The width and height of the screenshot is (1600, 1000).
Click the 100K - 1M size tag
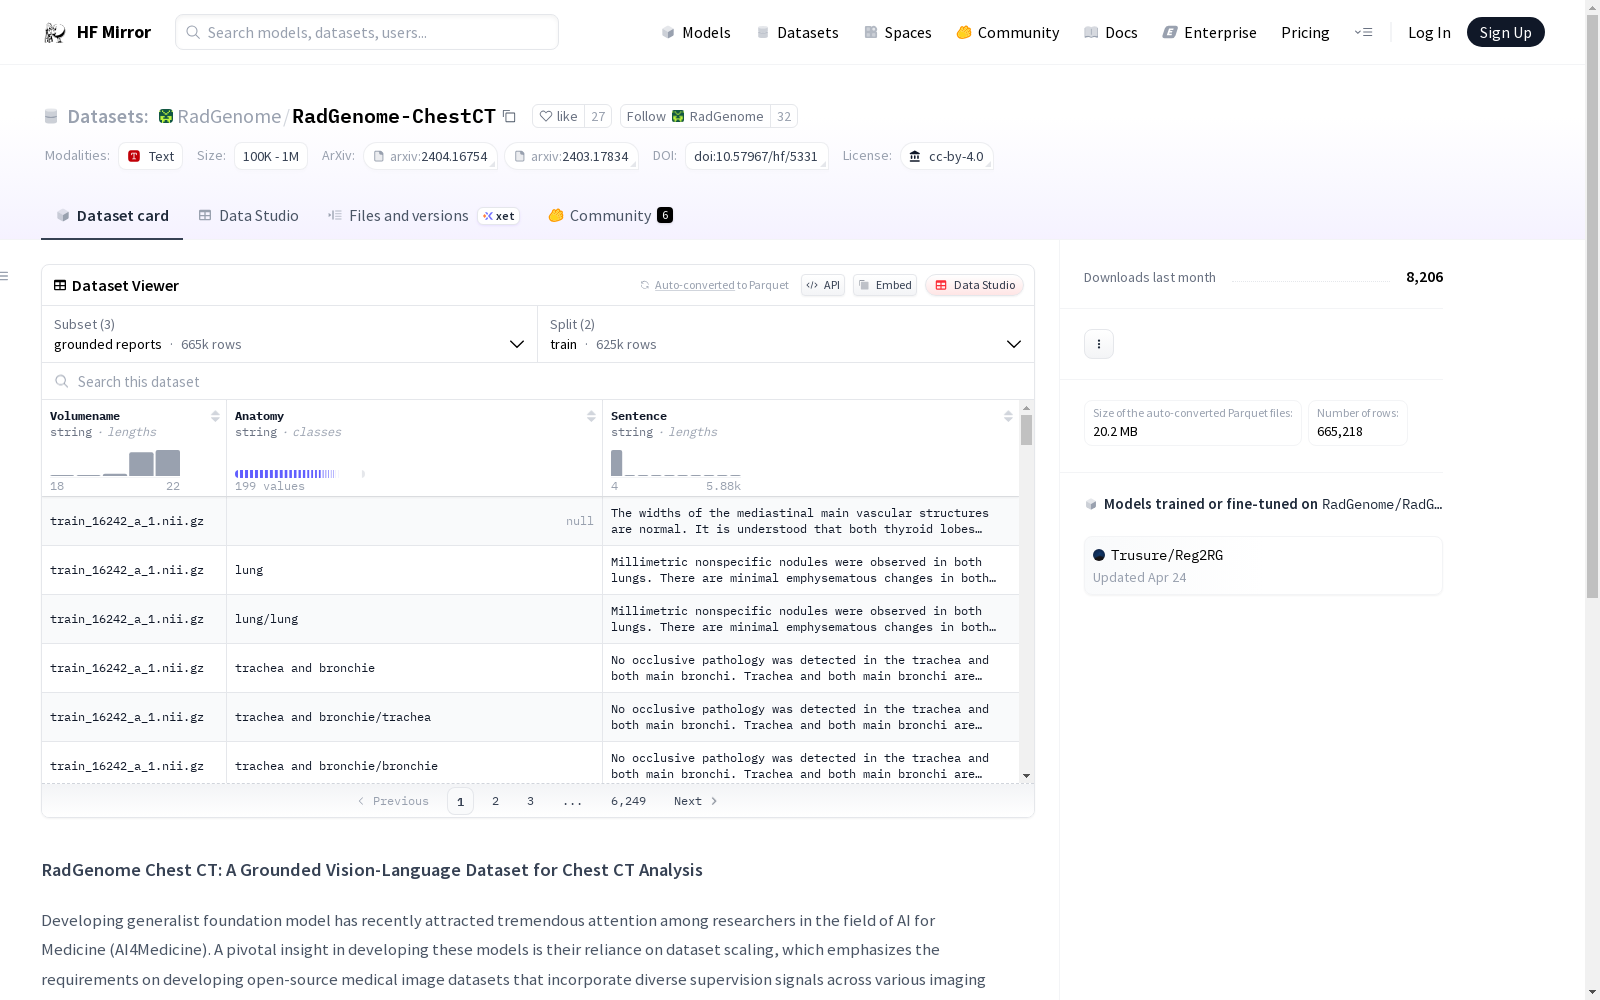pos(271,156)
